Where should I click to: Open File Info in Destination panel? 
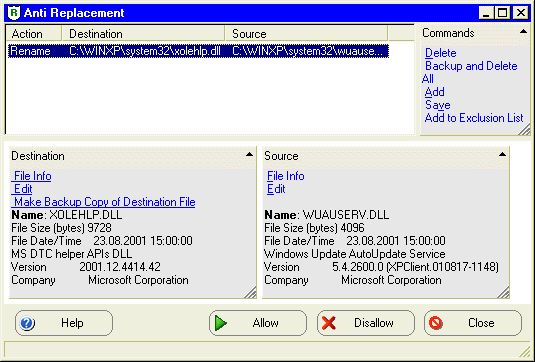coord(31,176)
